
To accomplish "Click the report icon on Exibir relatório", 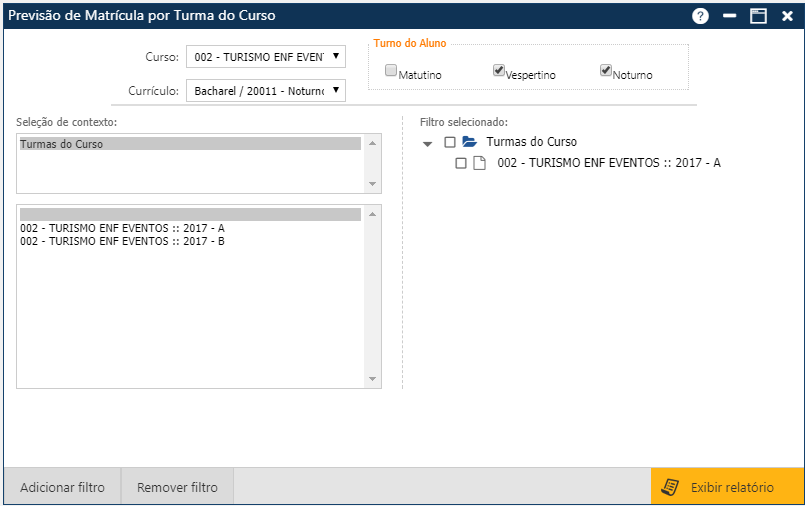I will [672, 487].
